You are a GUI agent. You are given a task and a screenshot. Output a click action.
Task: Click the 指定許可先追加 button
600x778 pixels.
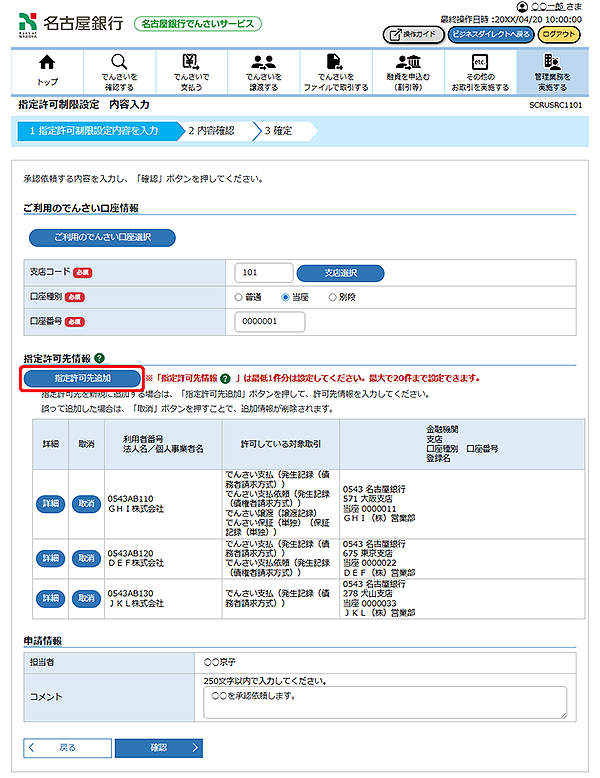point(83,379)
